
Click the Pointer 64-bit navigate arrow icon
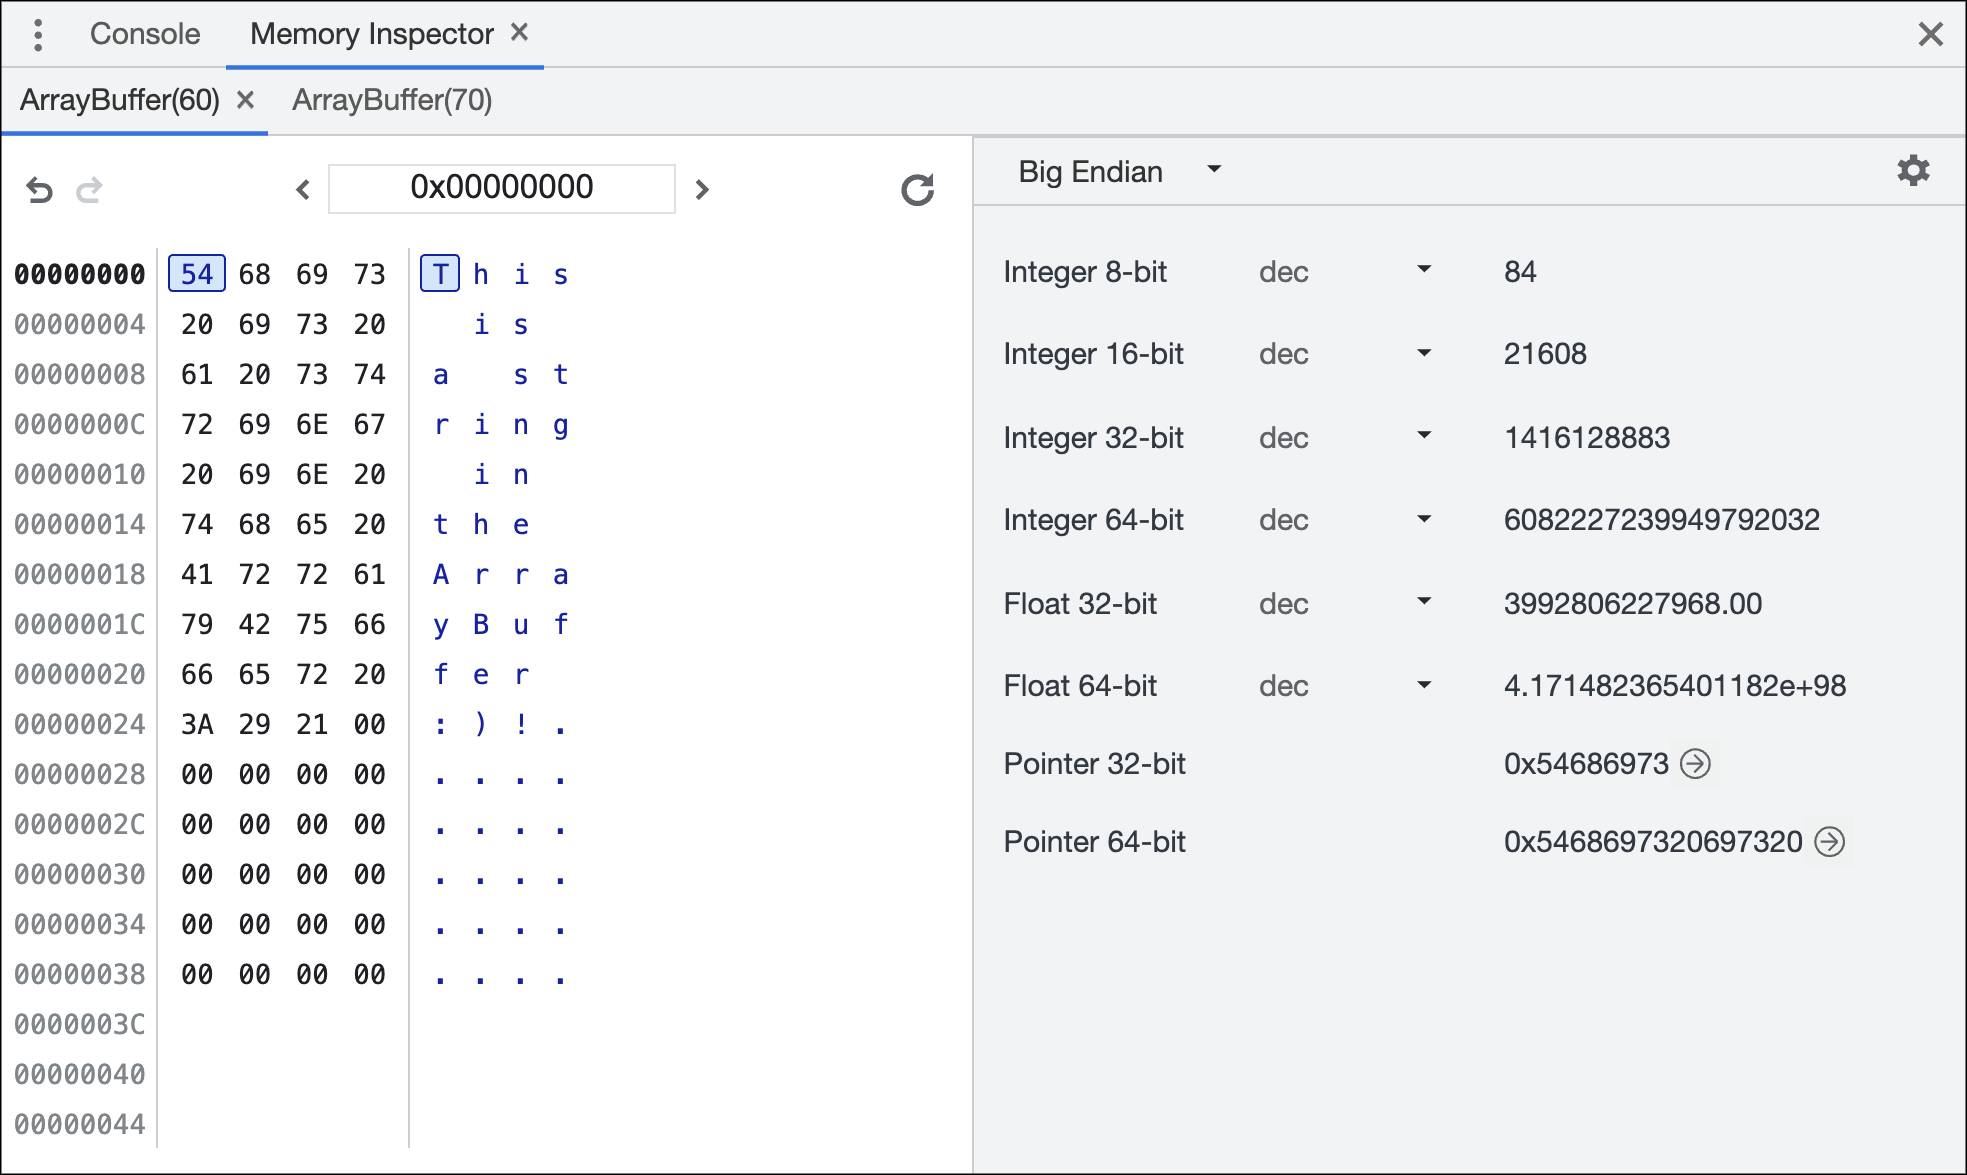[1833, 841]
